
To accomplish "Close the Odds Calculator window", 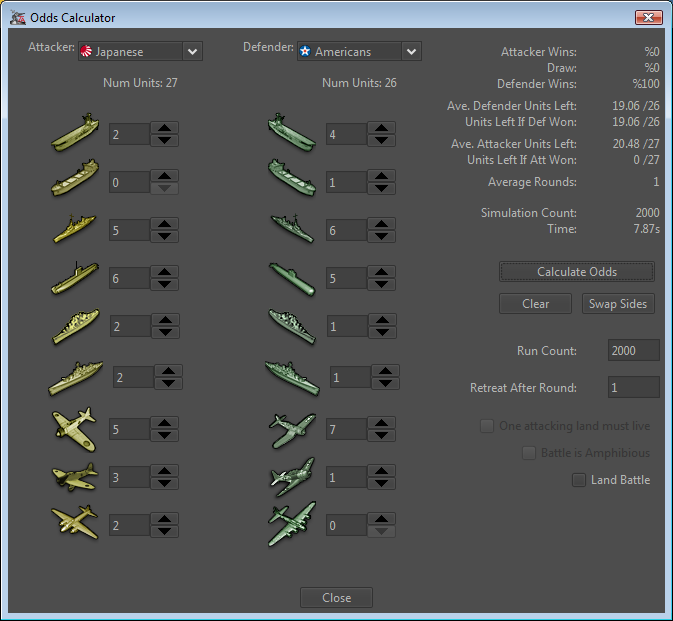I will [x=649, y=18].
